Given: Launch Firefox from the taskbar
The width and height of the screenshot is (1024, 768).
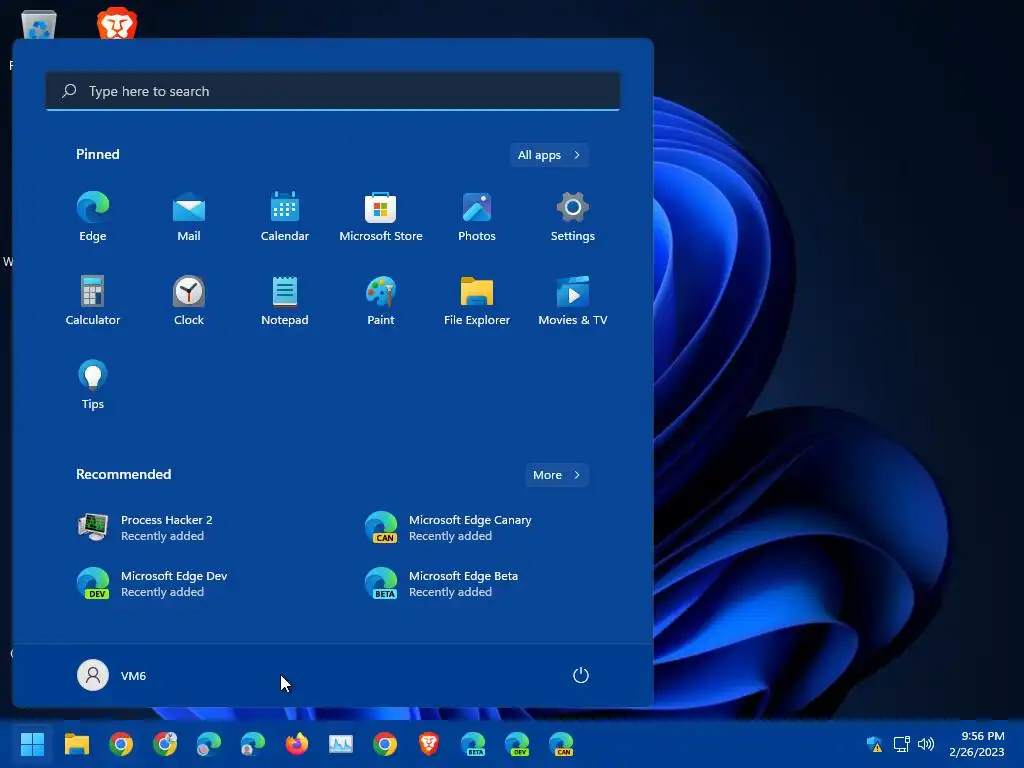Looking at the screenshot, I should [x=297, y=744].
